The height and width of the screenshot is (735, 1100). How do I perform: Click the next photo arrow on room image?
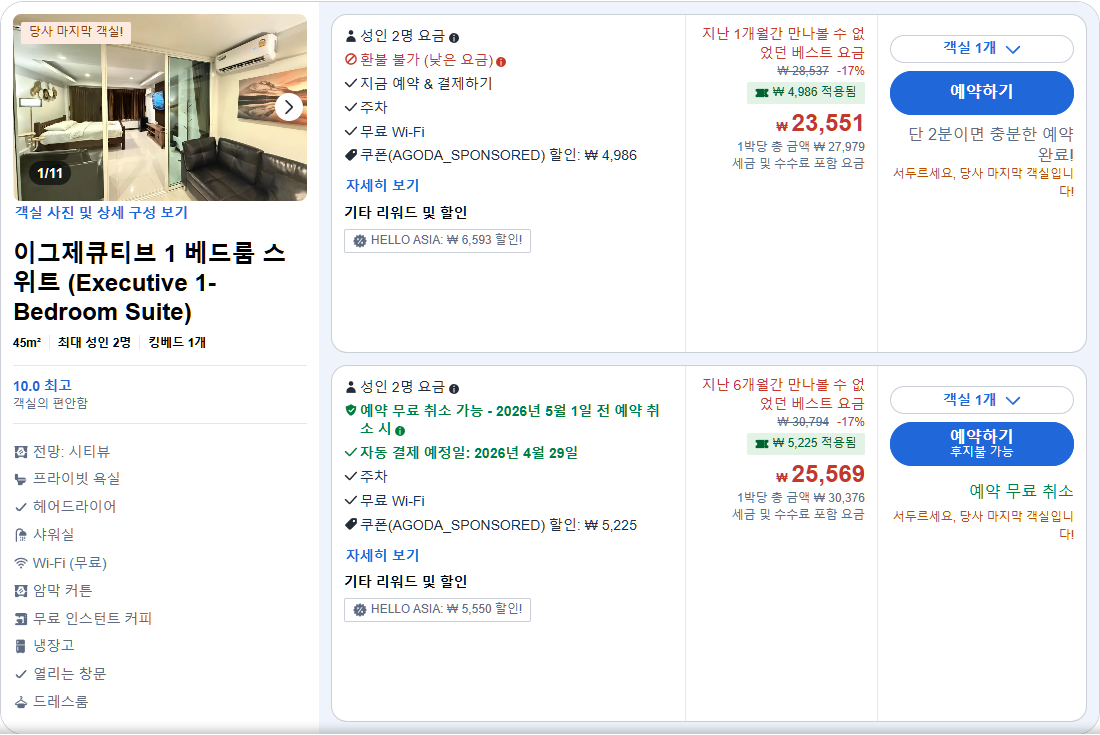[x=288, y=106]
